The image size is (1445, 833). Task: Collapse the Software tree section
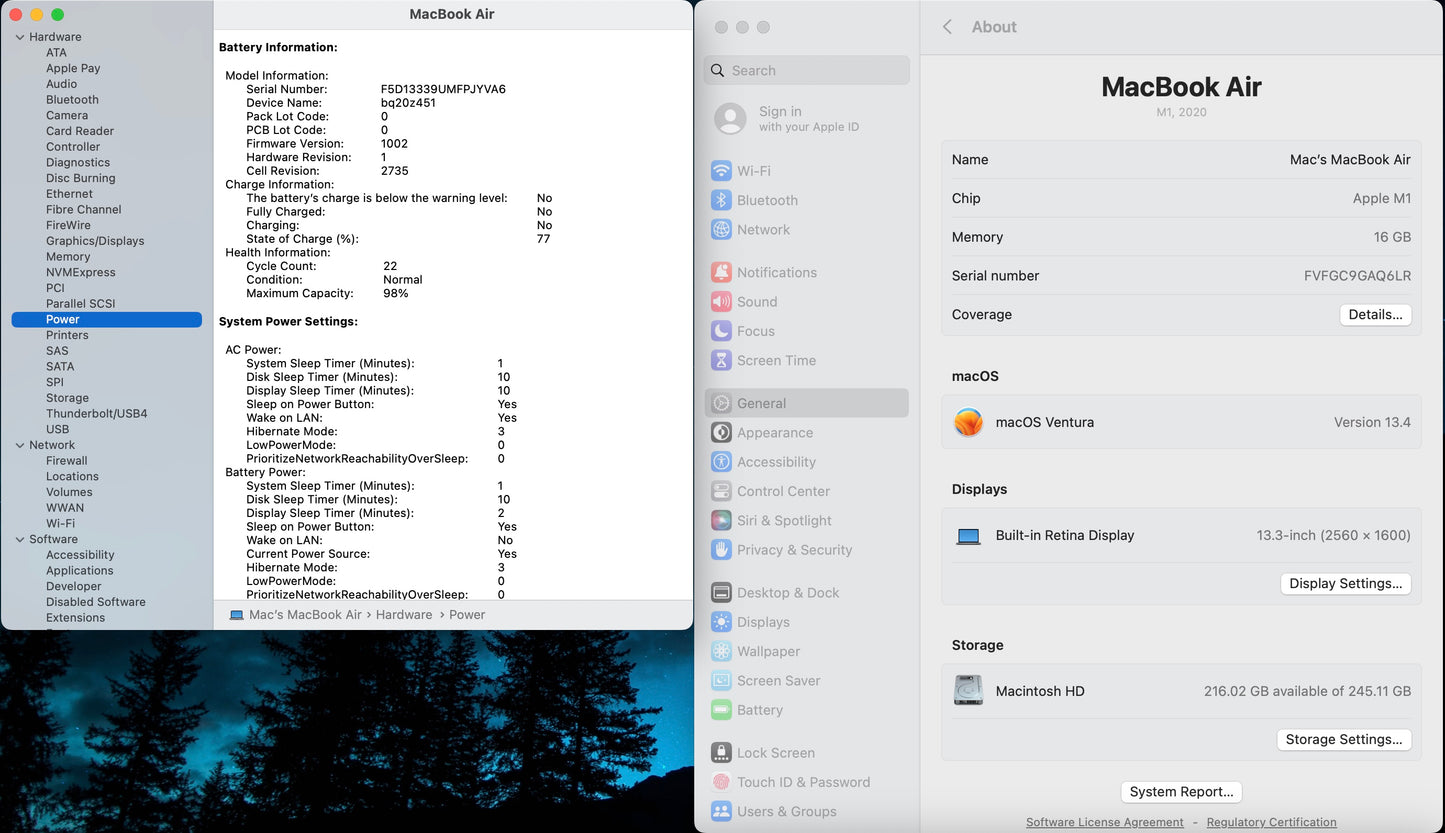19,539
